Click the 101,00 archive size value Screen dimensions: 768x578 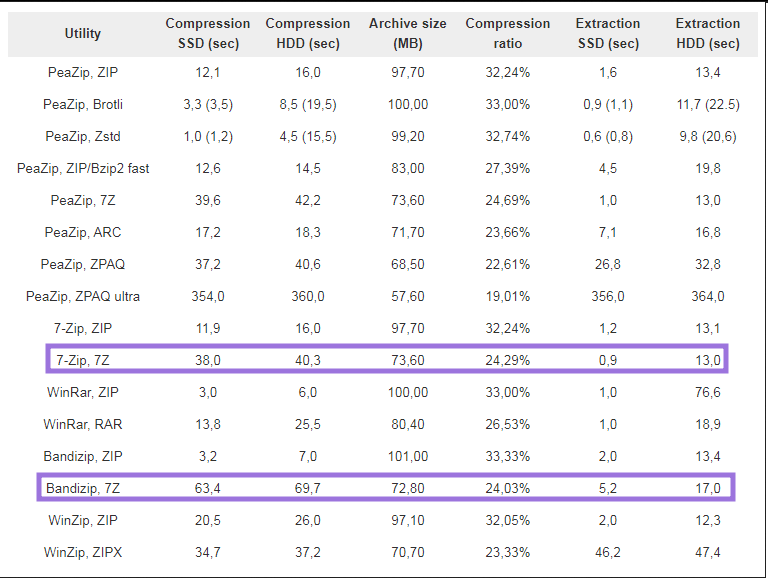pyautogui.click(x=408, y=456)
